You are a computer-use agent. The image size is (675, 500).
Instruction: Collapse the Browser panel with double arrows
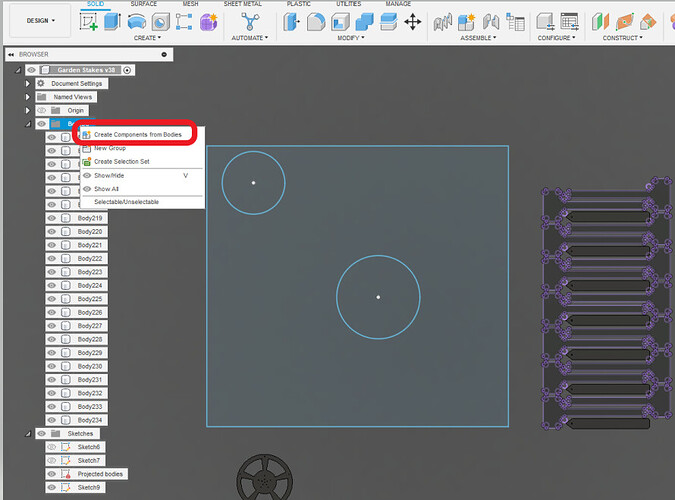click(x=11, y=54)
